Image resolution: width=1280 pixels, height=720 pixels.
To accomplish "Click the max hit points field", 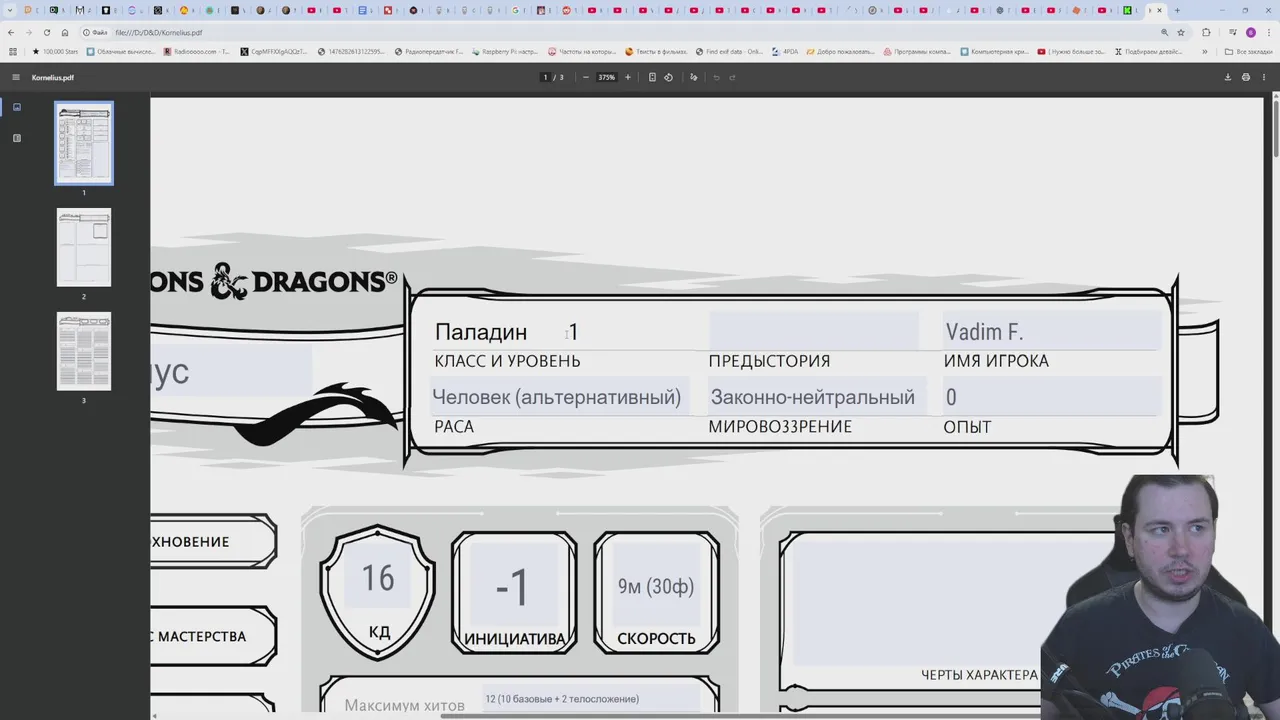I will pos(590,699).
